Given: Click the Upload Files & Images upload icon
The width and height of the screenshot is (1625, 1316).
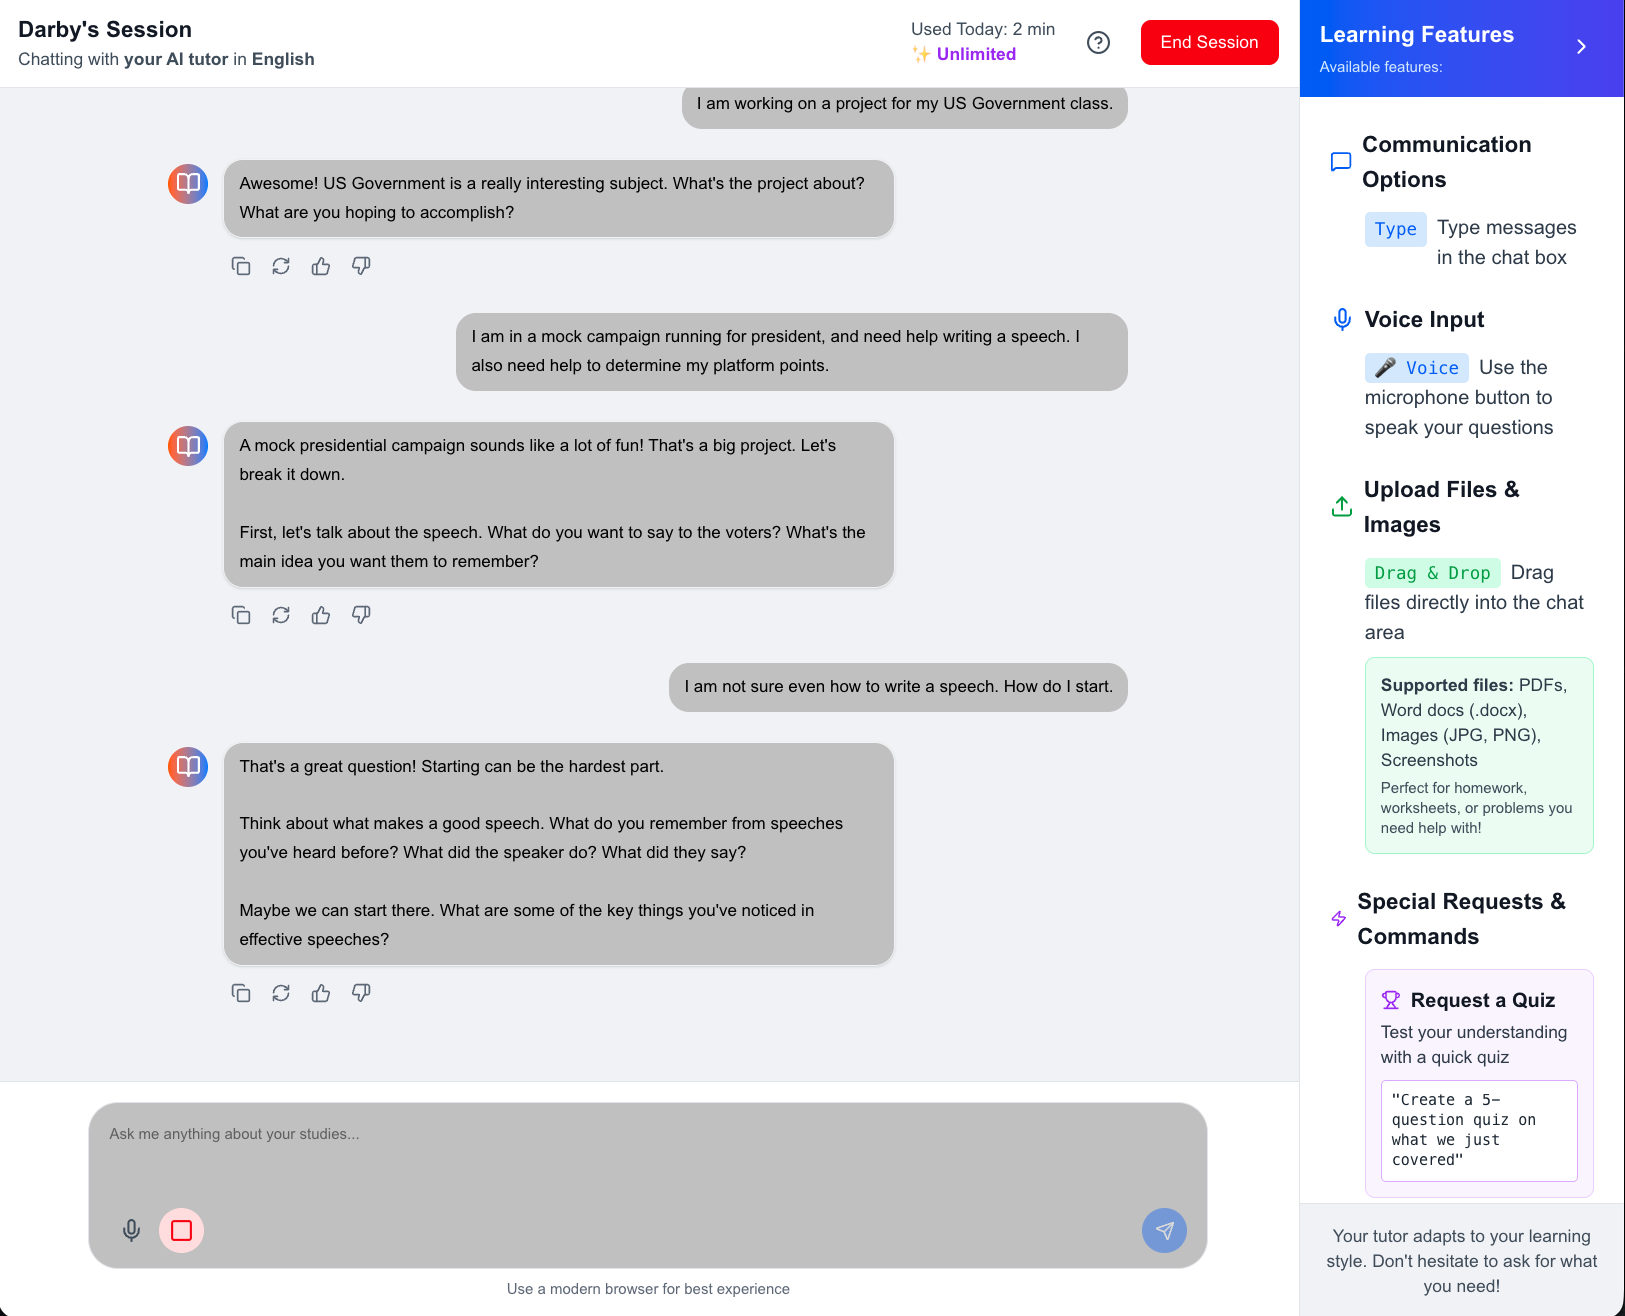Looking at the screenshot, I should pos(1341,506).
